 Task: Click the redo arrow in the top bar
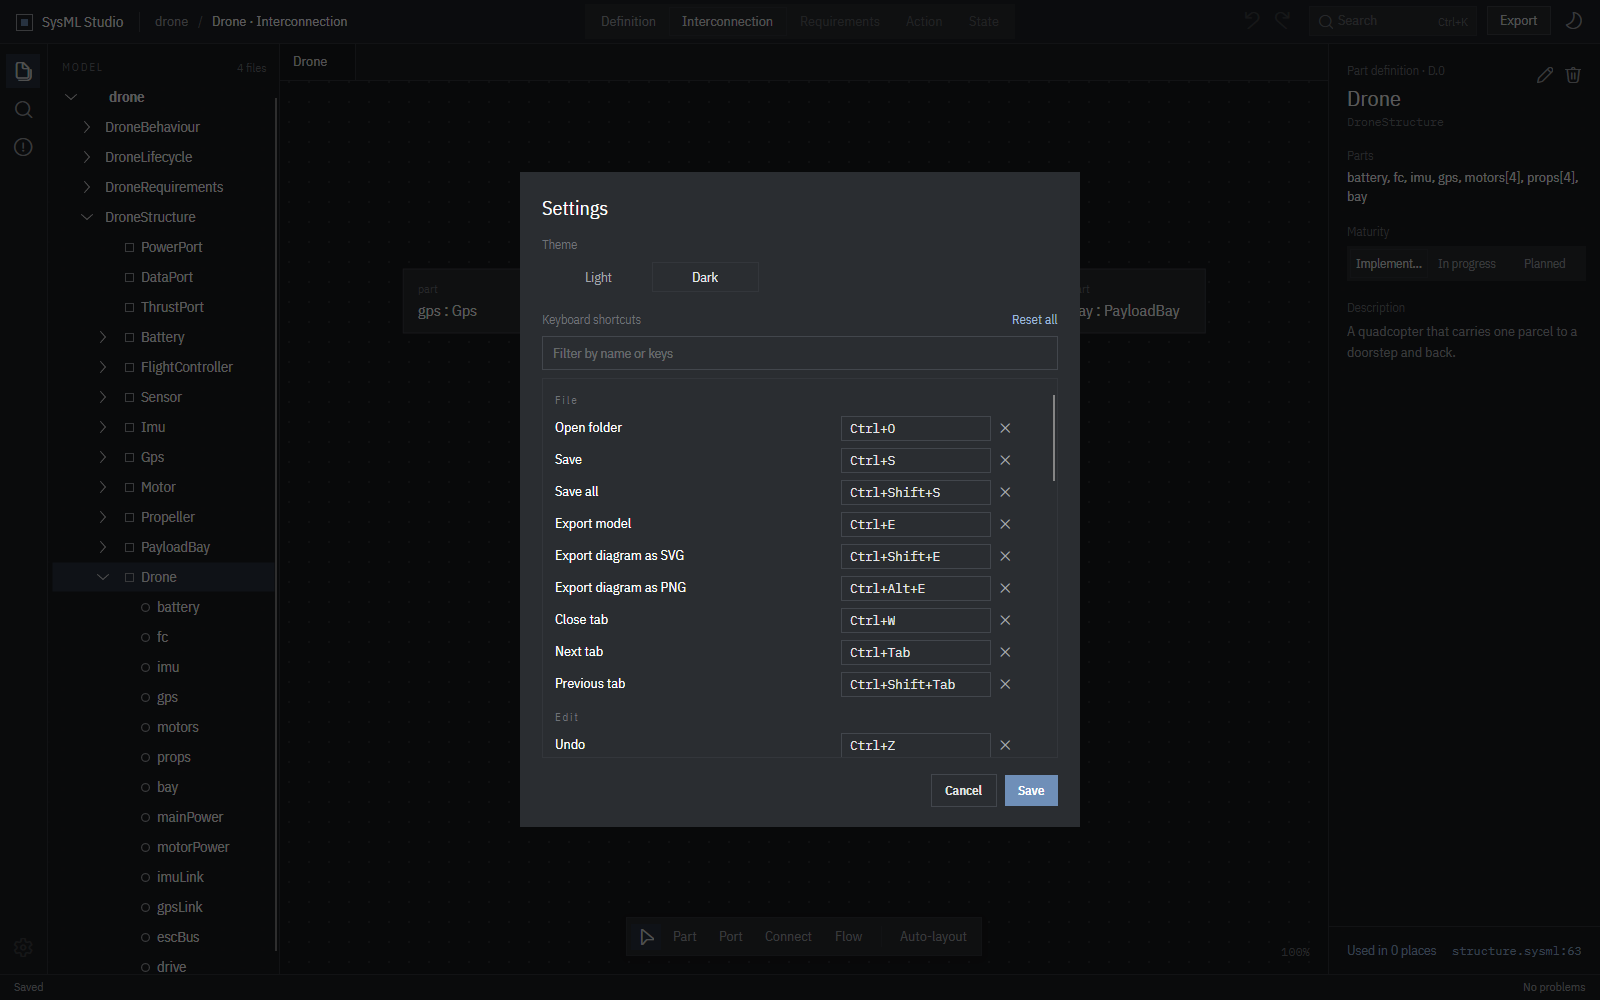1283,21
